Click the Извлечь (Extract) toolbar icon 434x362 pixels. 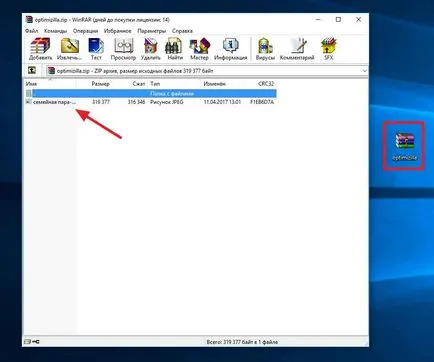pos(69,49)
